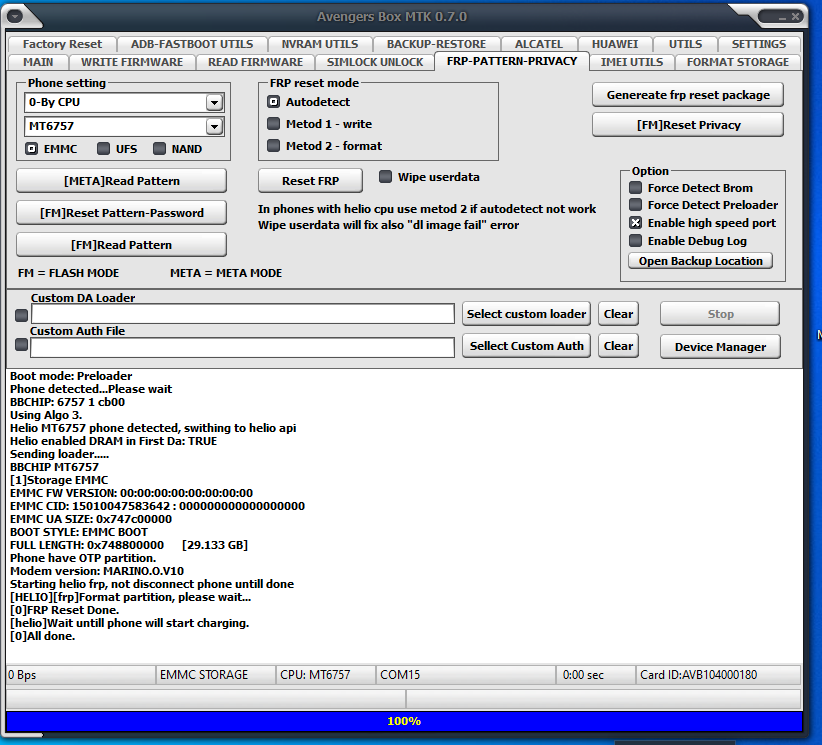The image size is (822, 745).
Task: Switch to ADB-FASTBOOT UTILS tab
Action: coord(192,44)
